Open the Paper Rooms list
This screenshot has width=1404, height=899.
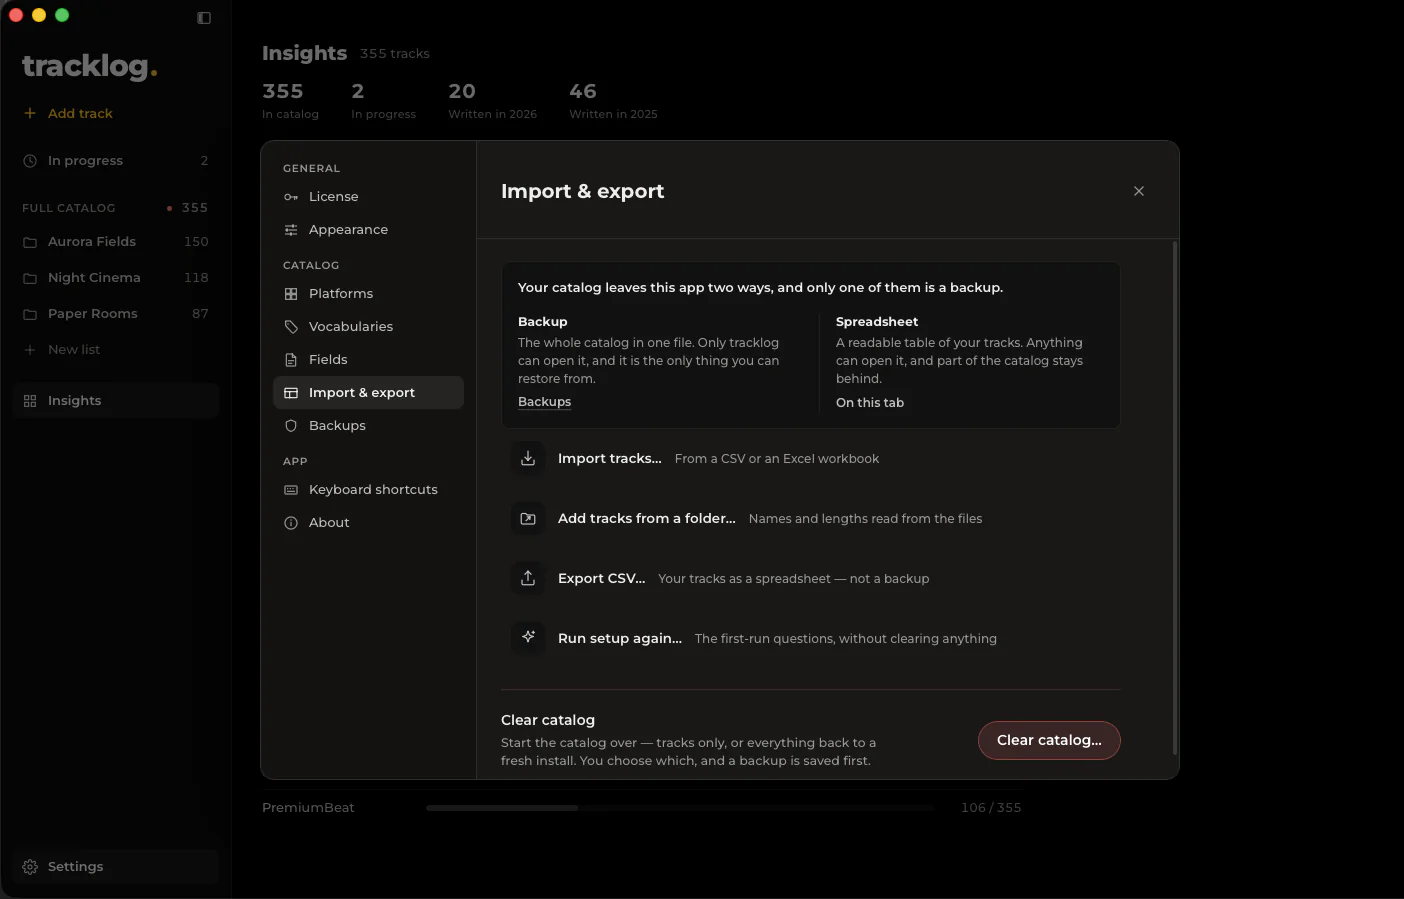pos(116,314)
